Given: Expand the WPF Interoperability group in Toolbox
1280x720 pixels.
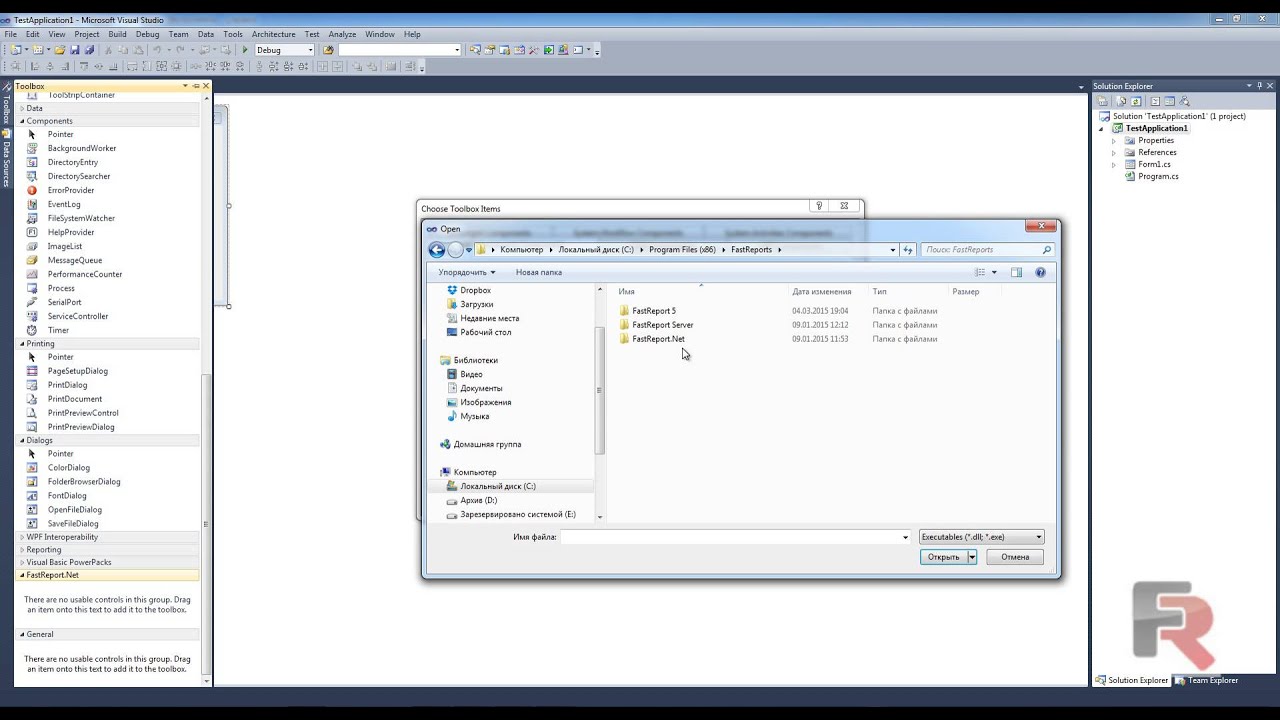Looking at the screenshot, I should pyautogui.click(x=22, y=537).
